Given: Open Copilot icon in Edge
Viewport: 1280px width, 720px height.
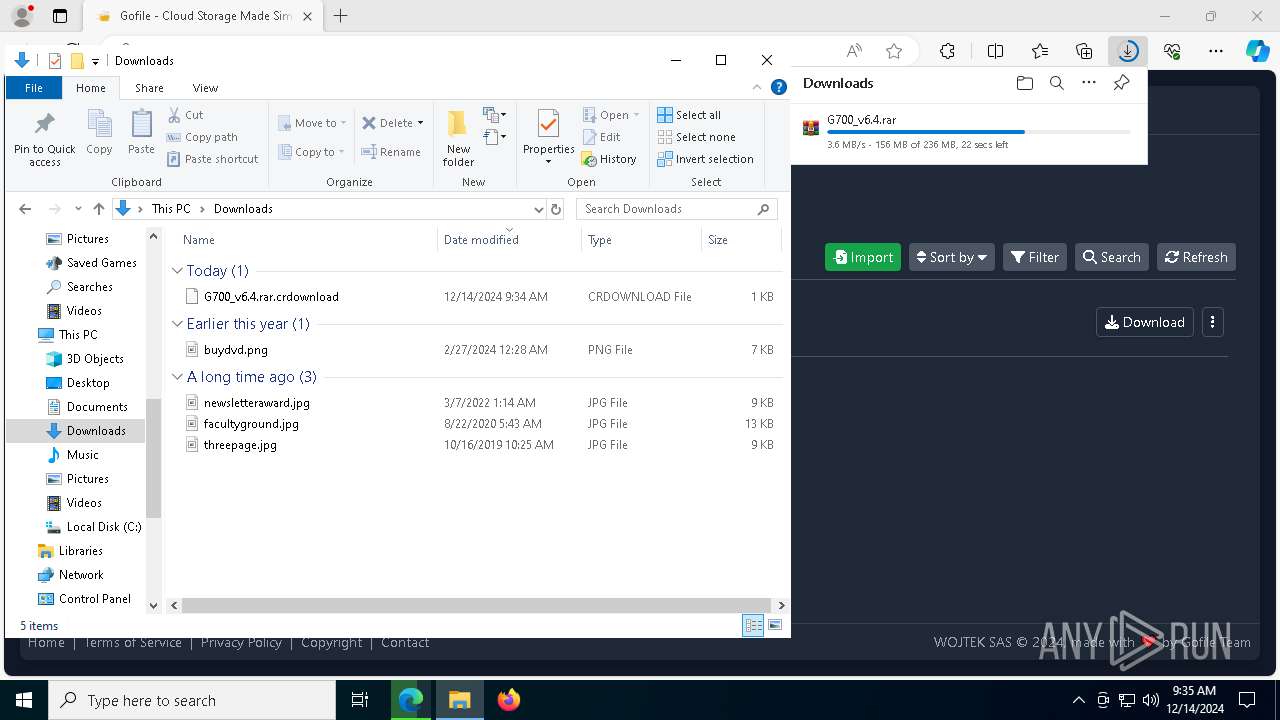Looking at the screenshot, I should tap(1257, 51).
